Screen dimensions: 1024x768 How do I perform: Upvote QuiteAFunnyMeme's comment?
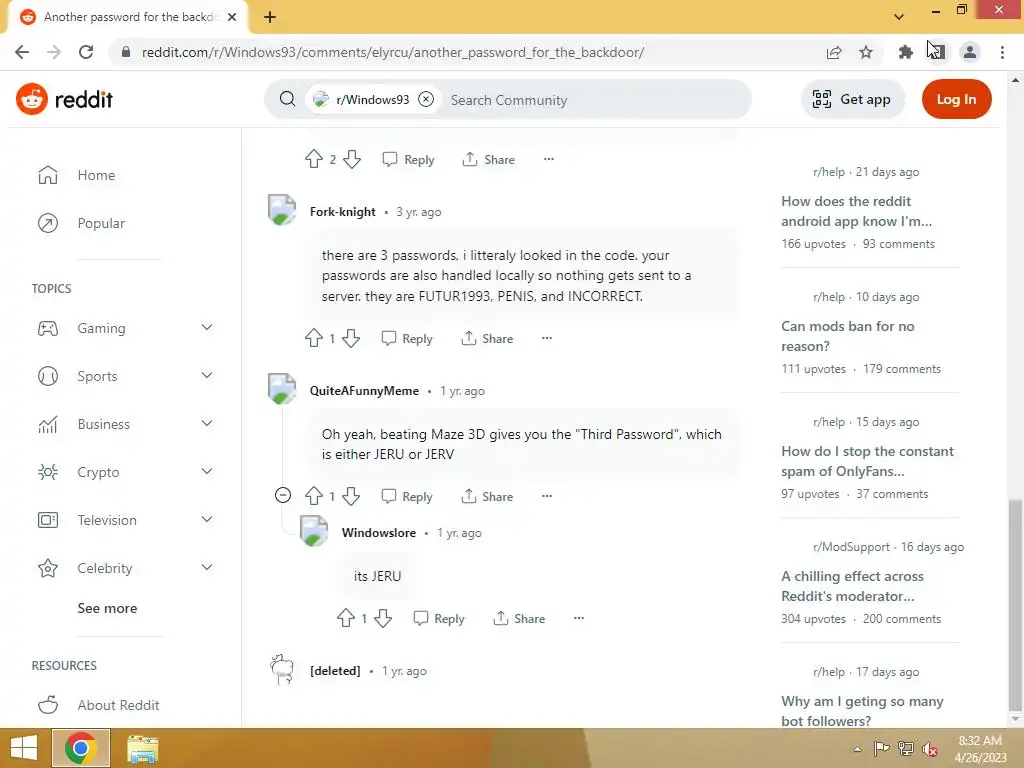coord(313,496)
